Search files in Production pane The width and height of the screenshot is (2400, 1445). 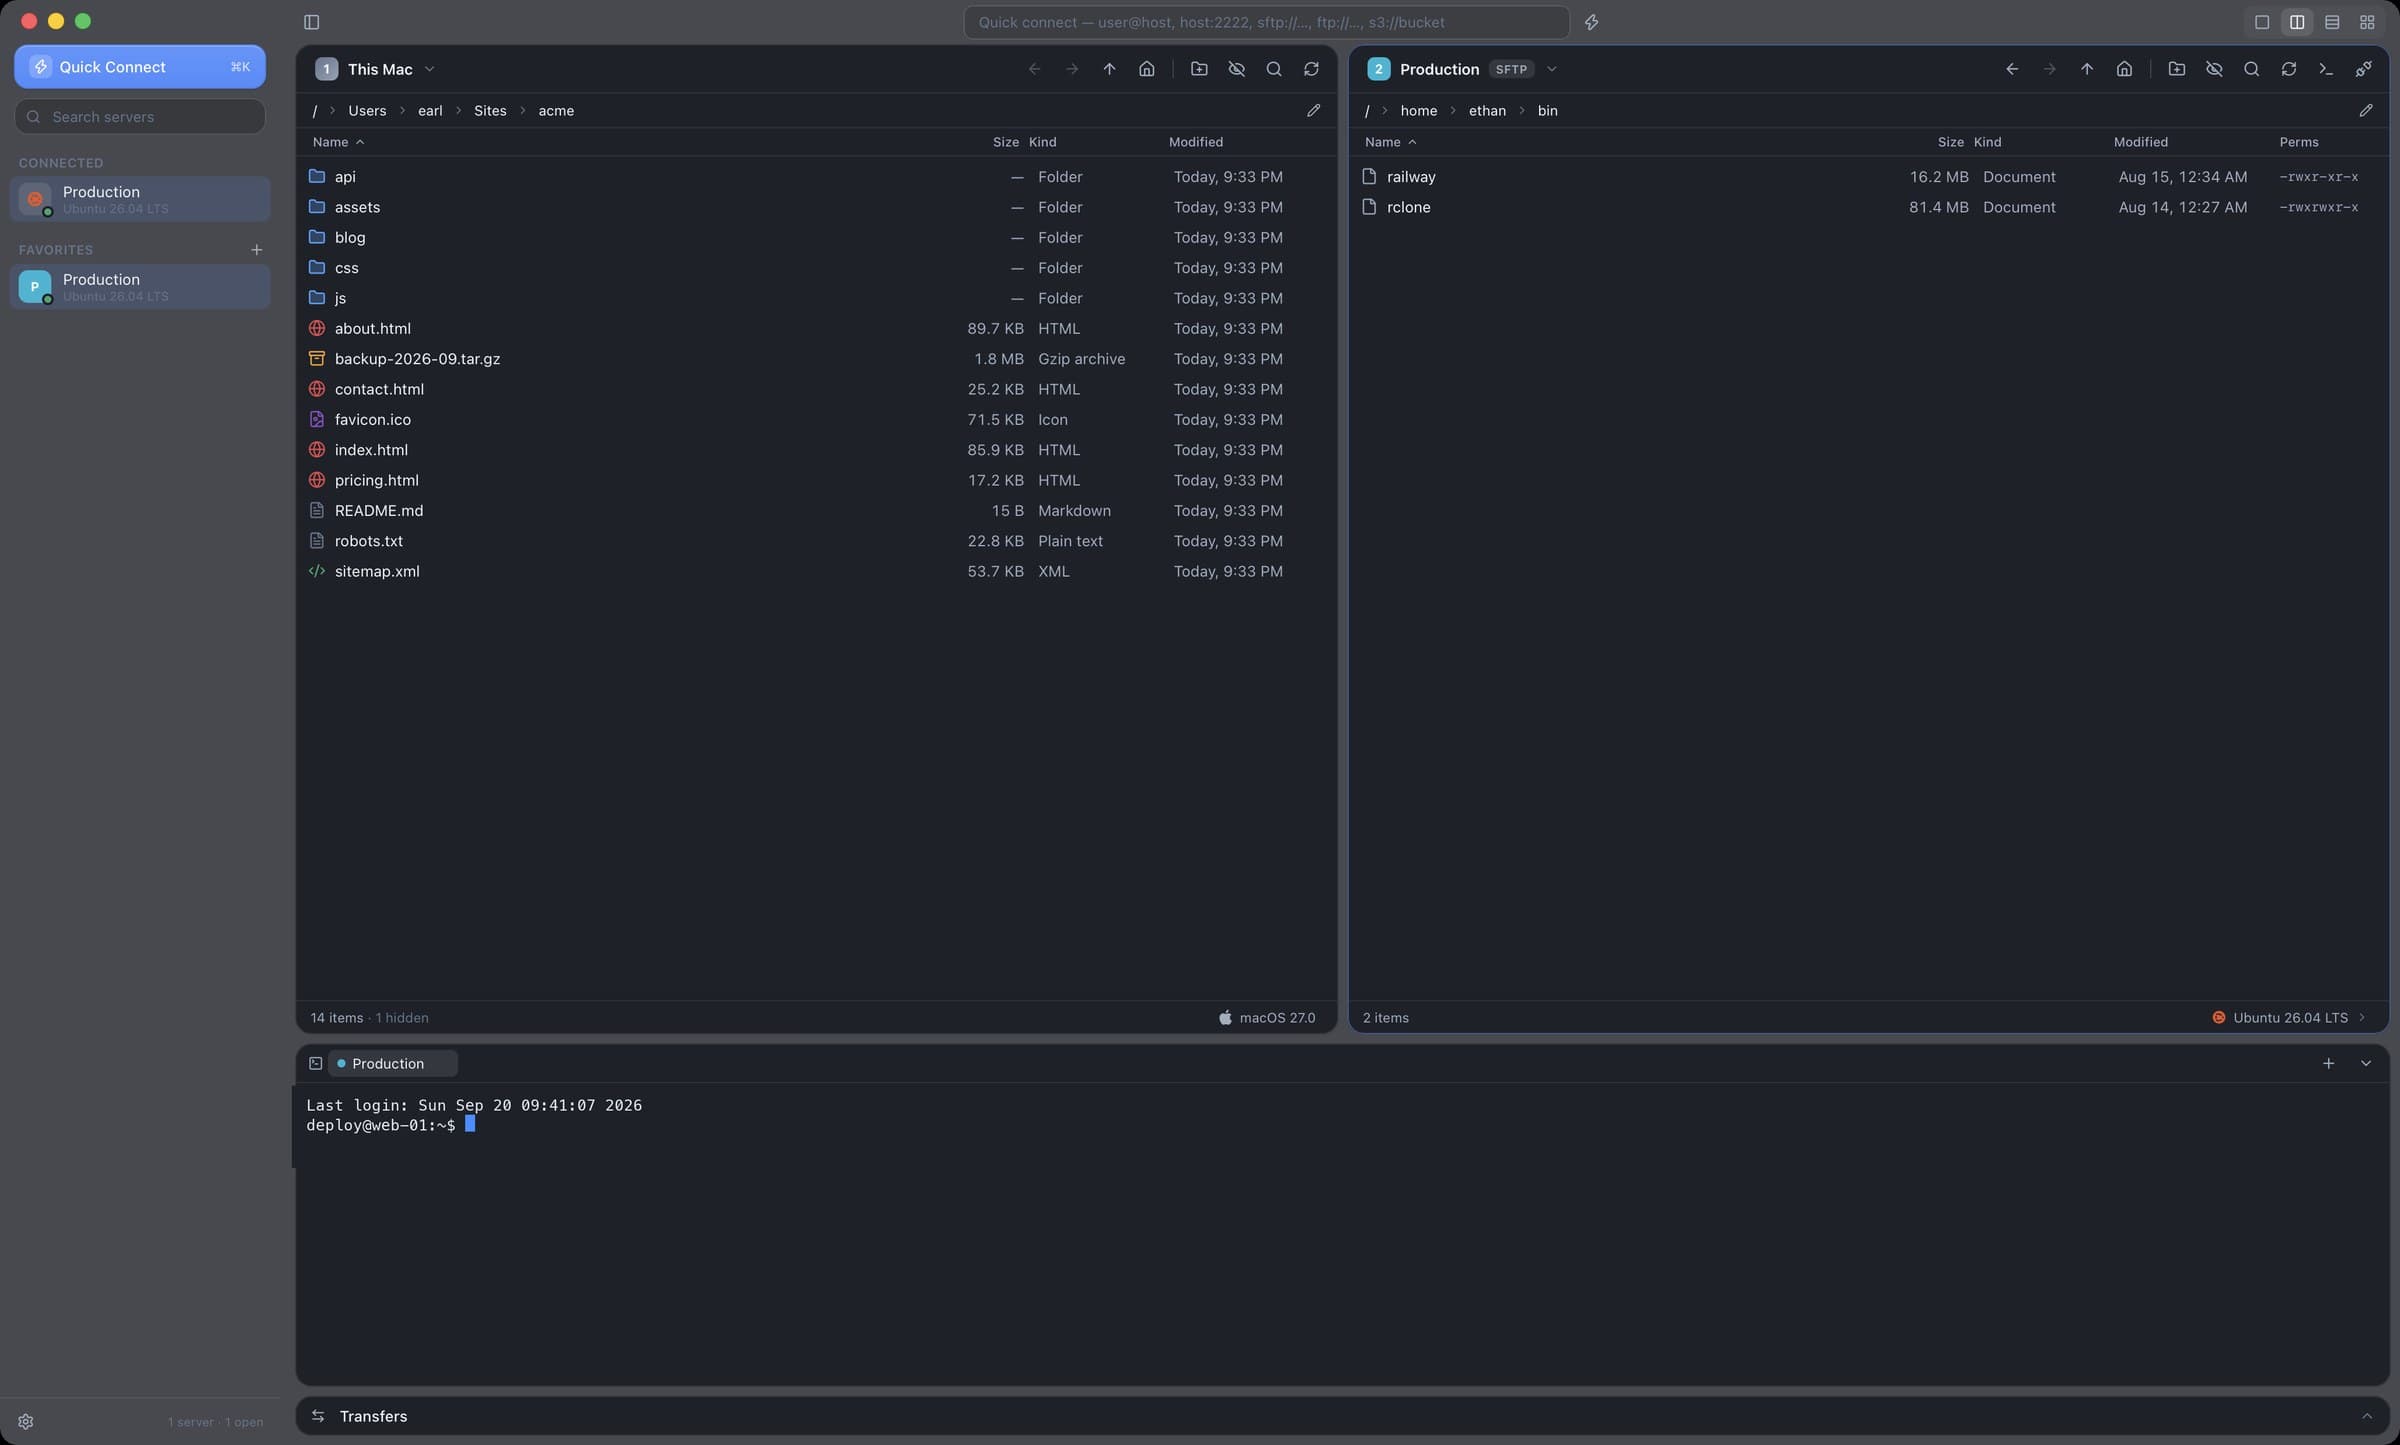coord(2251,69)
